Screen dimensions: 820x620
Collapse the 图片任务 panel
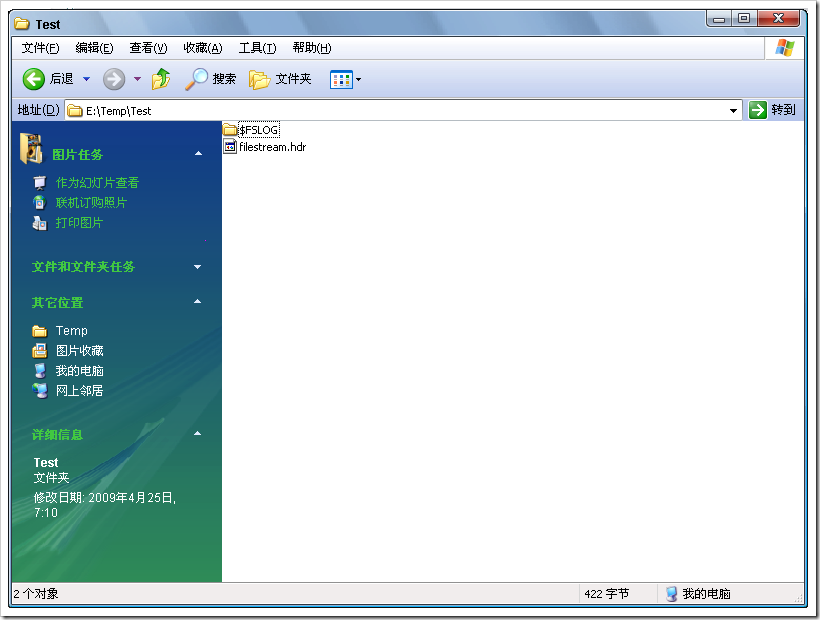tap(198, 153)
